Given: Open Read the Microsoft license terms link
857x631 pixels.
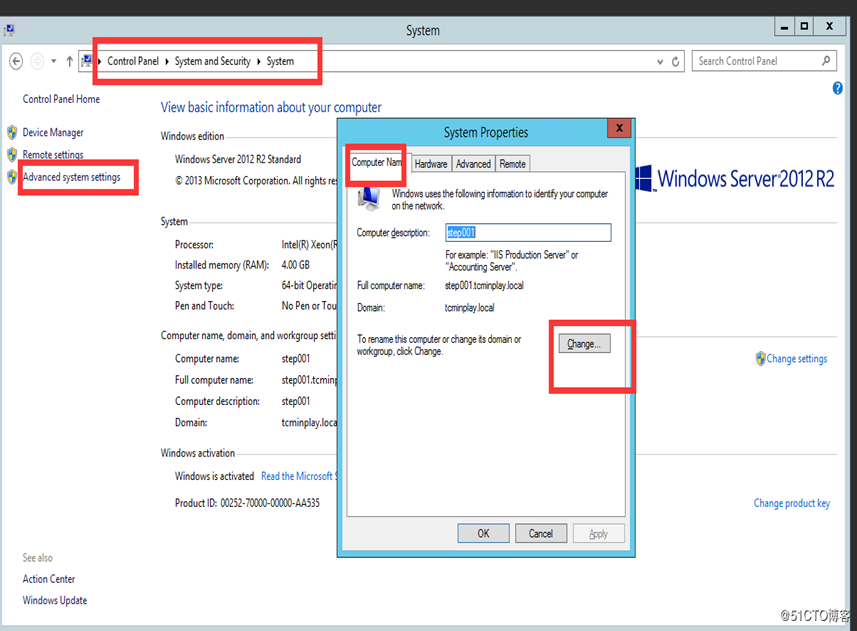Looking at the screenshot, I should pos(298,476).
